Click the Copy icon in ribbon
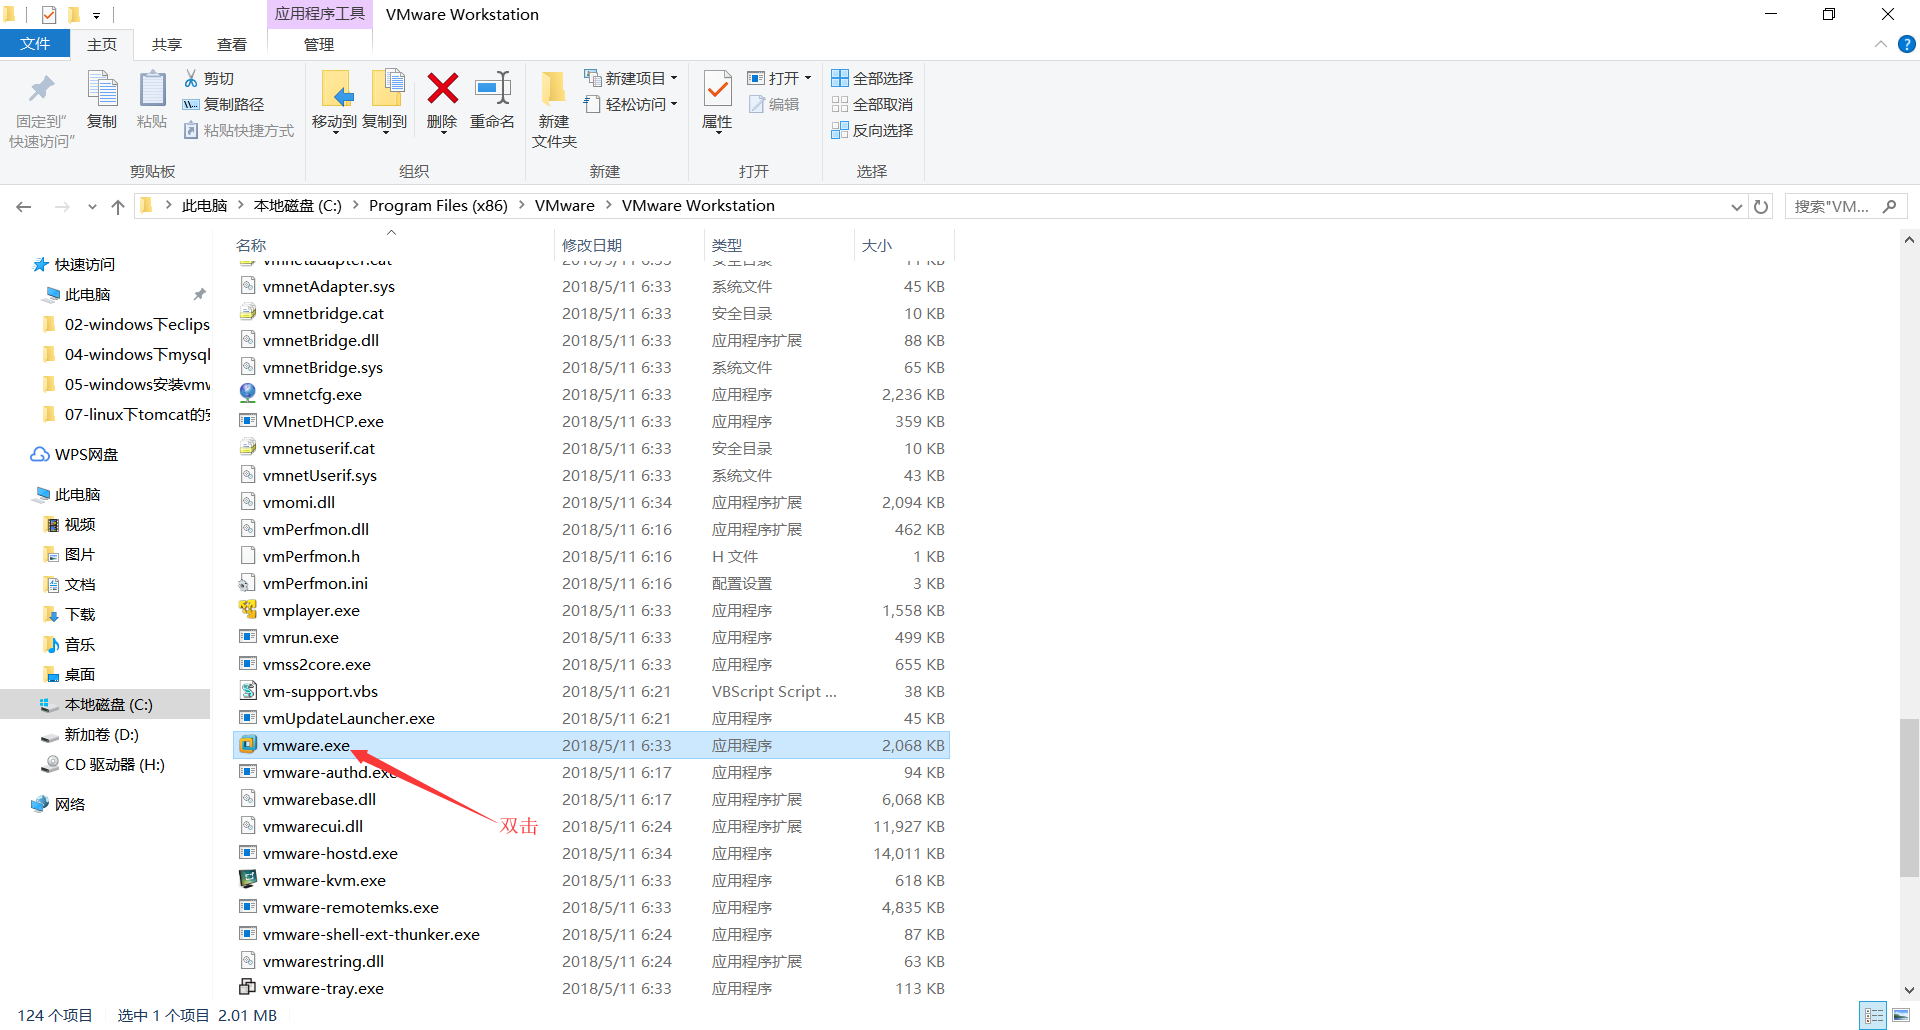The height and width of the screenshot is (1030, 1920). (102, 89)
